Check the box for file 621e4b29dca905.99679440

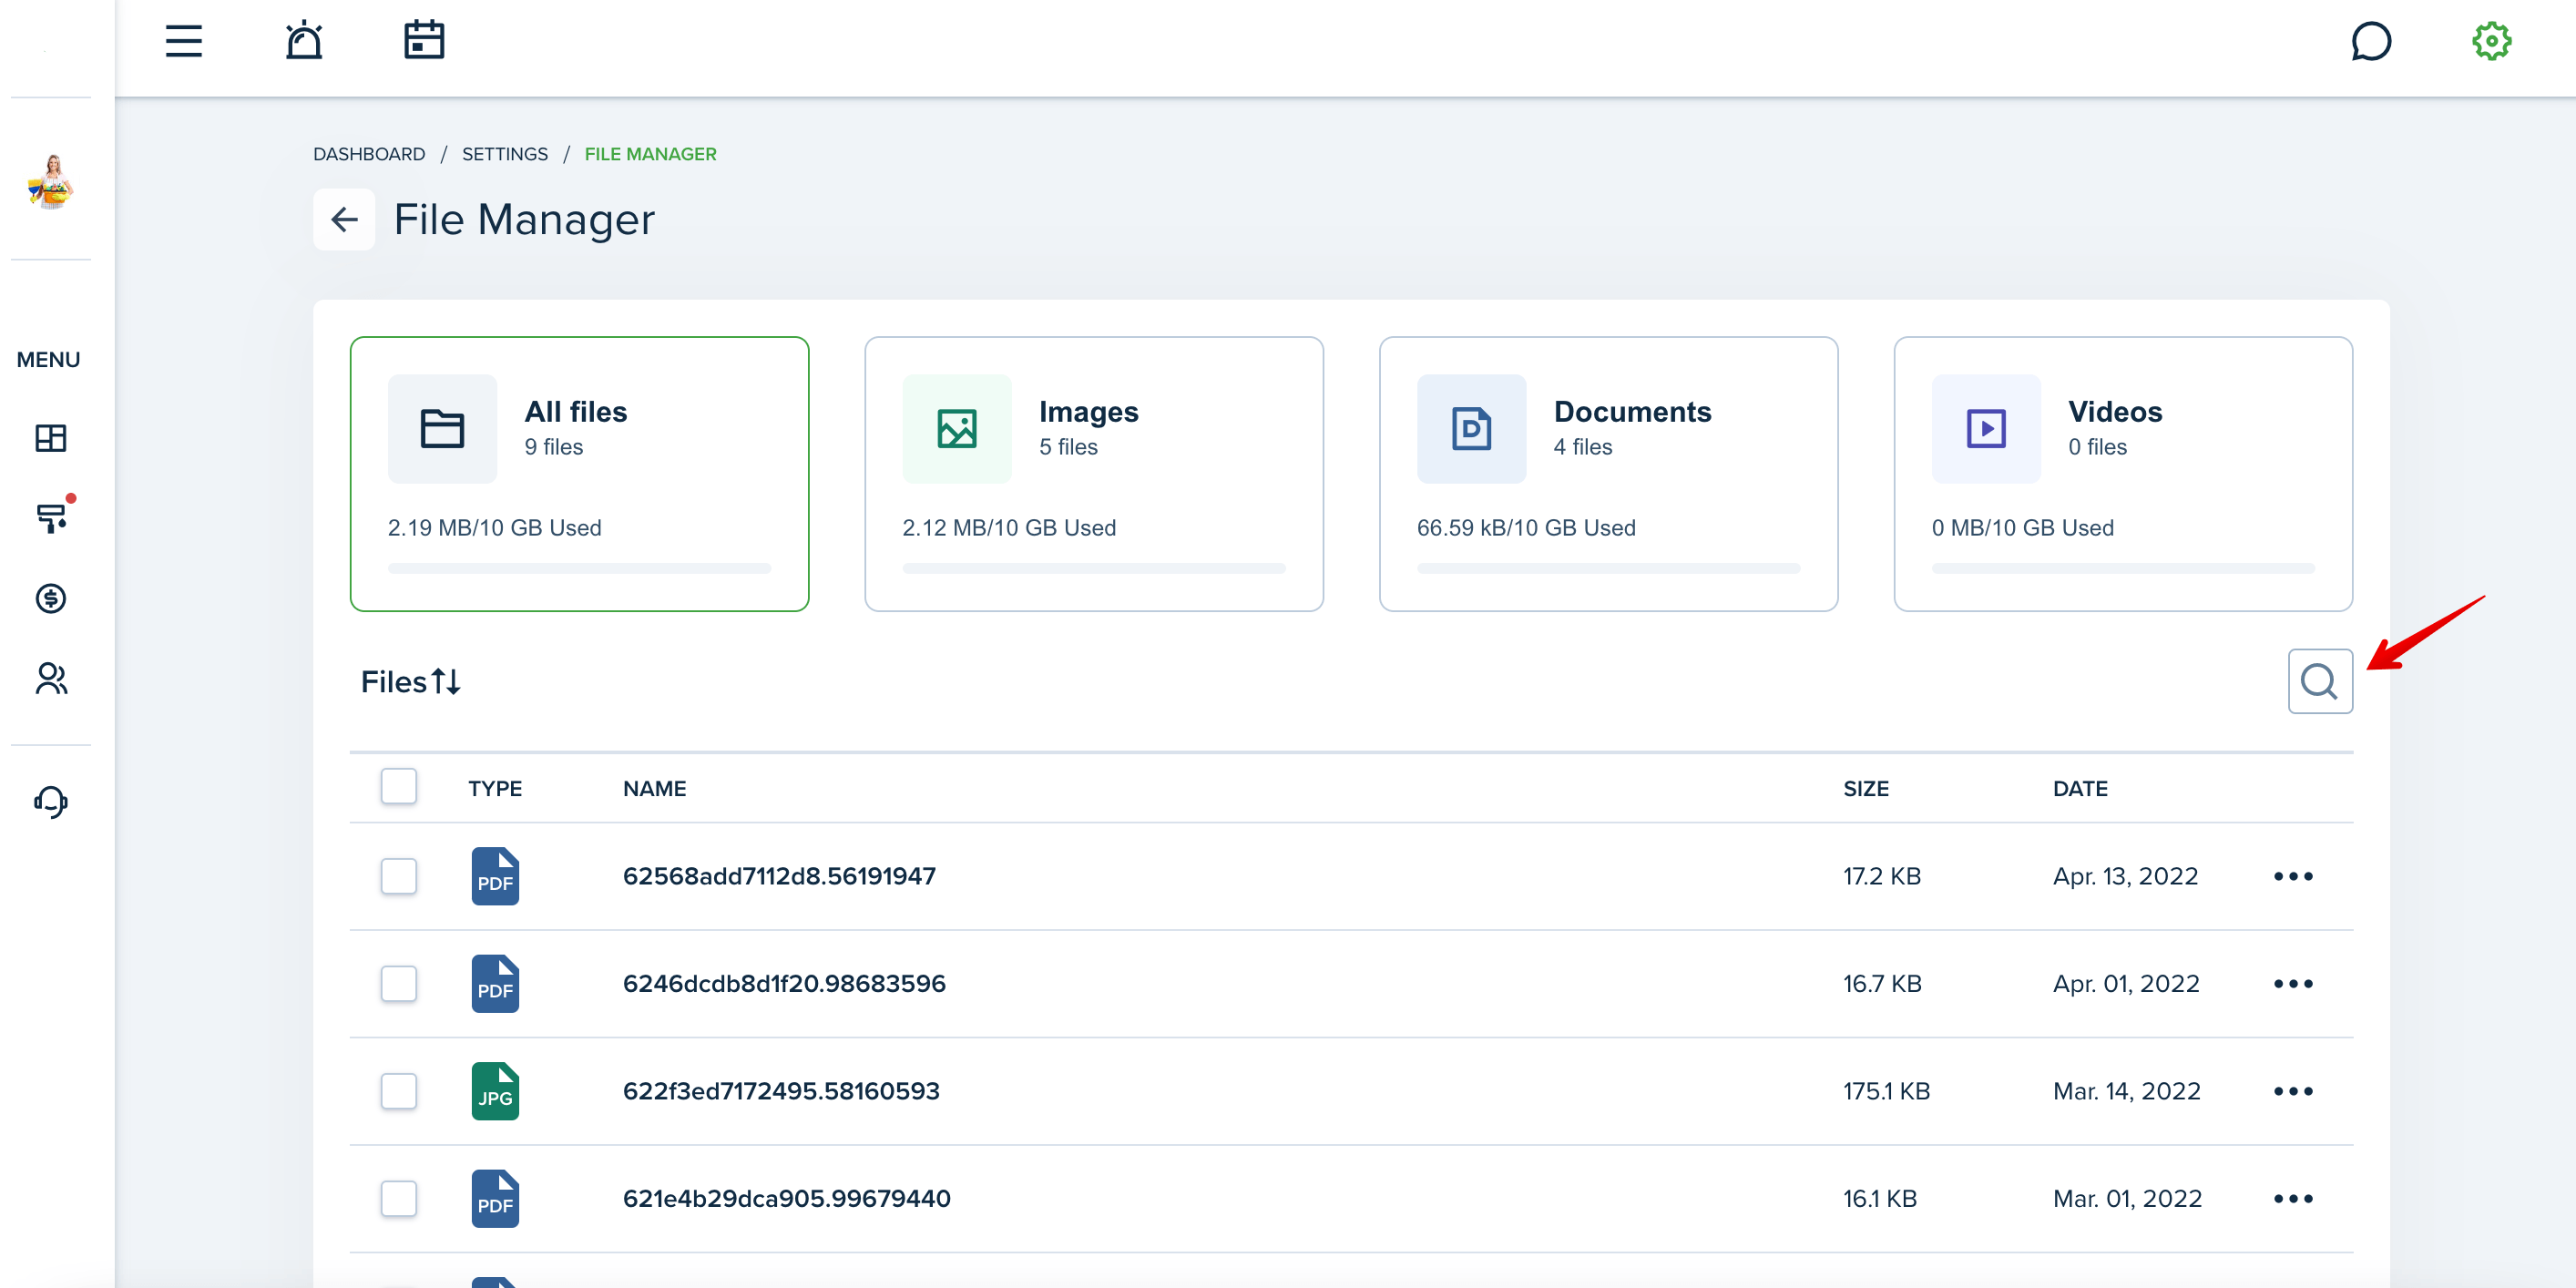pos(398,1199)
